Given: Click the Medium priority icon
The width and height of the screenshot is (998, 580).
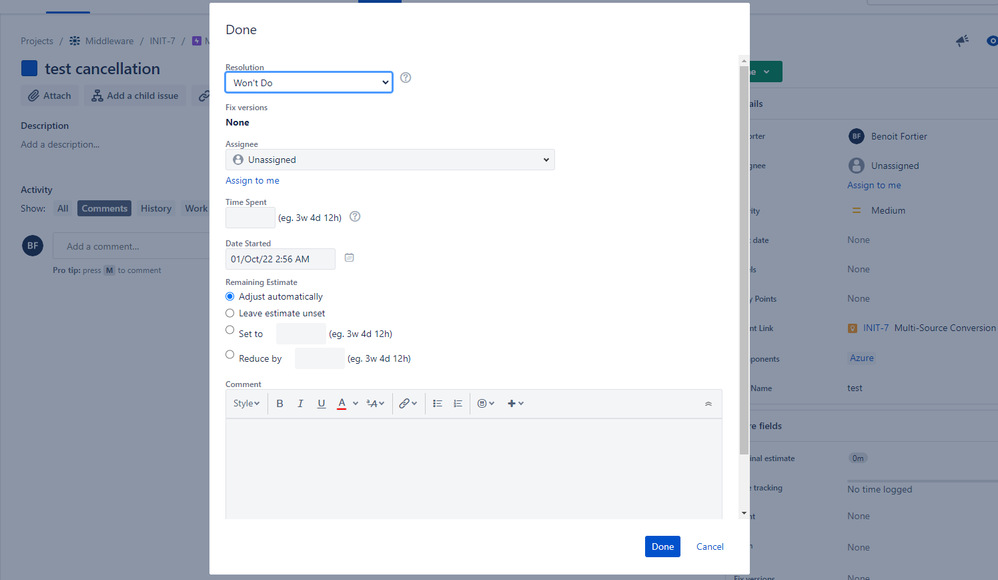Looking at the screenshot, I should point(856,210).
